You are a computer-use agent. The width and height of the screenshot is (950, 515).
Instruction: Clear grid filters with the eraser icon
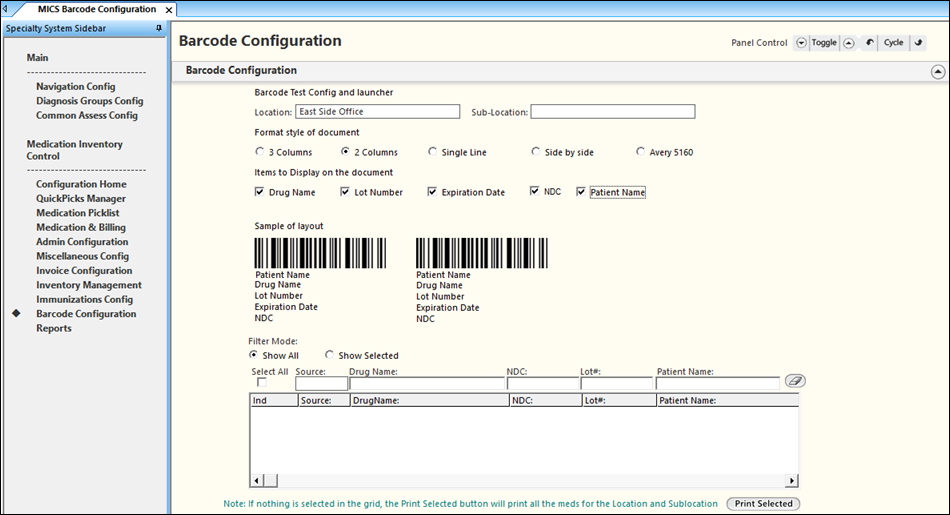point(795,381)
